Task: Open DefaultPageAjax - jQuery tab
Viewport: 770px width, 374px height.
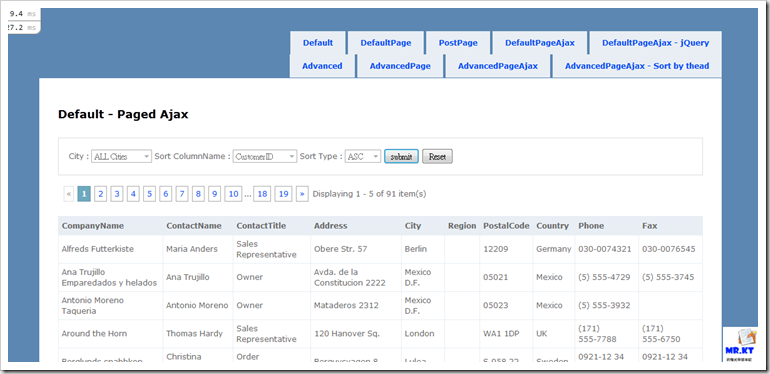Action: (656, 43)
